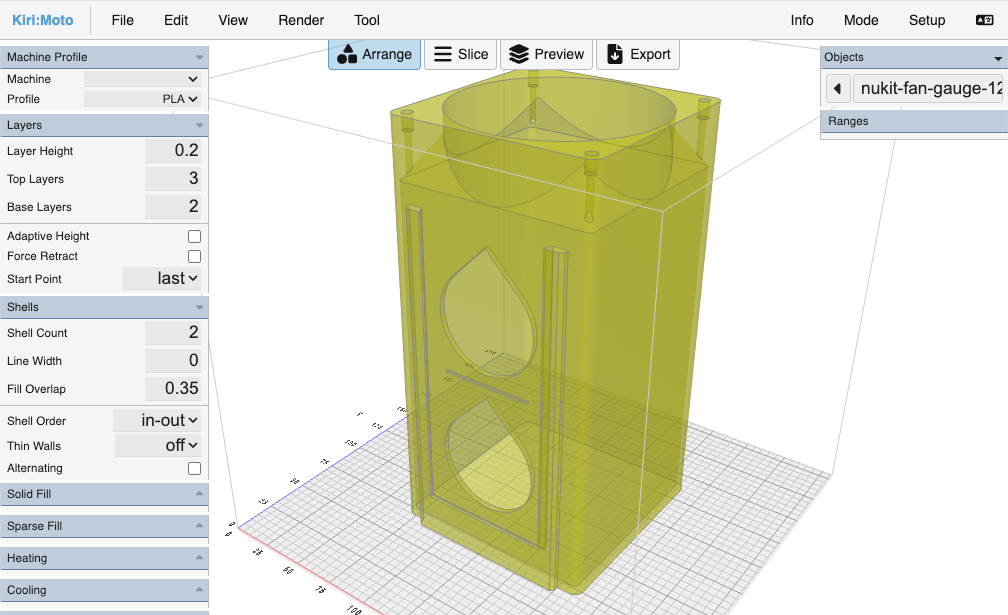Collapse the Shells section
The height and width of the screenshot is (615, 1008).
pos(104,307)
